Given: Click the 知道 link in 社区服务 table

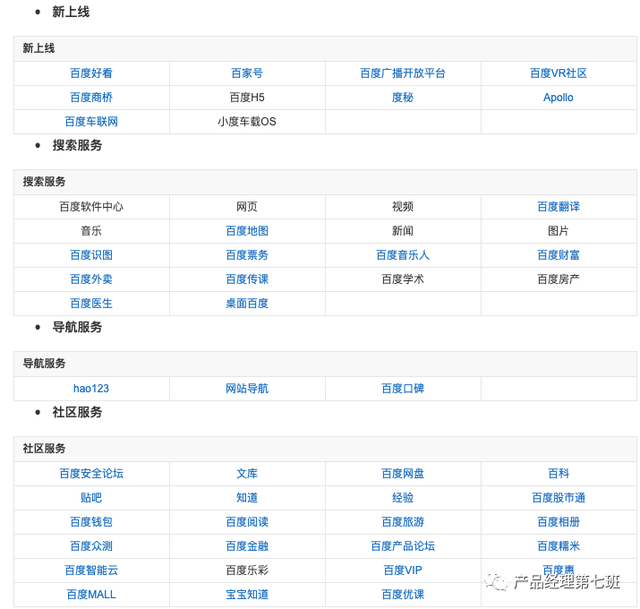Looking at the screenshot, I should pos(247,498).
